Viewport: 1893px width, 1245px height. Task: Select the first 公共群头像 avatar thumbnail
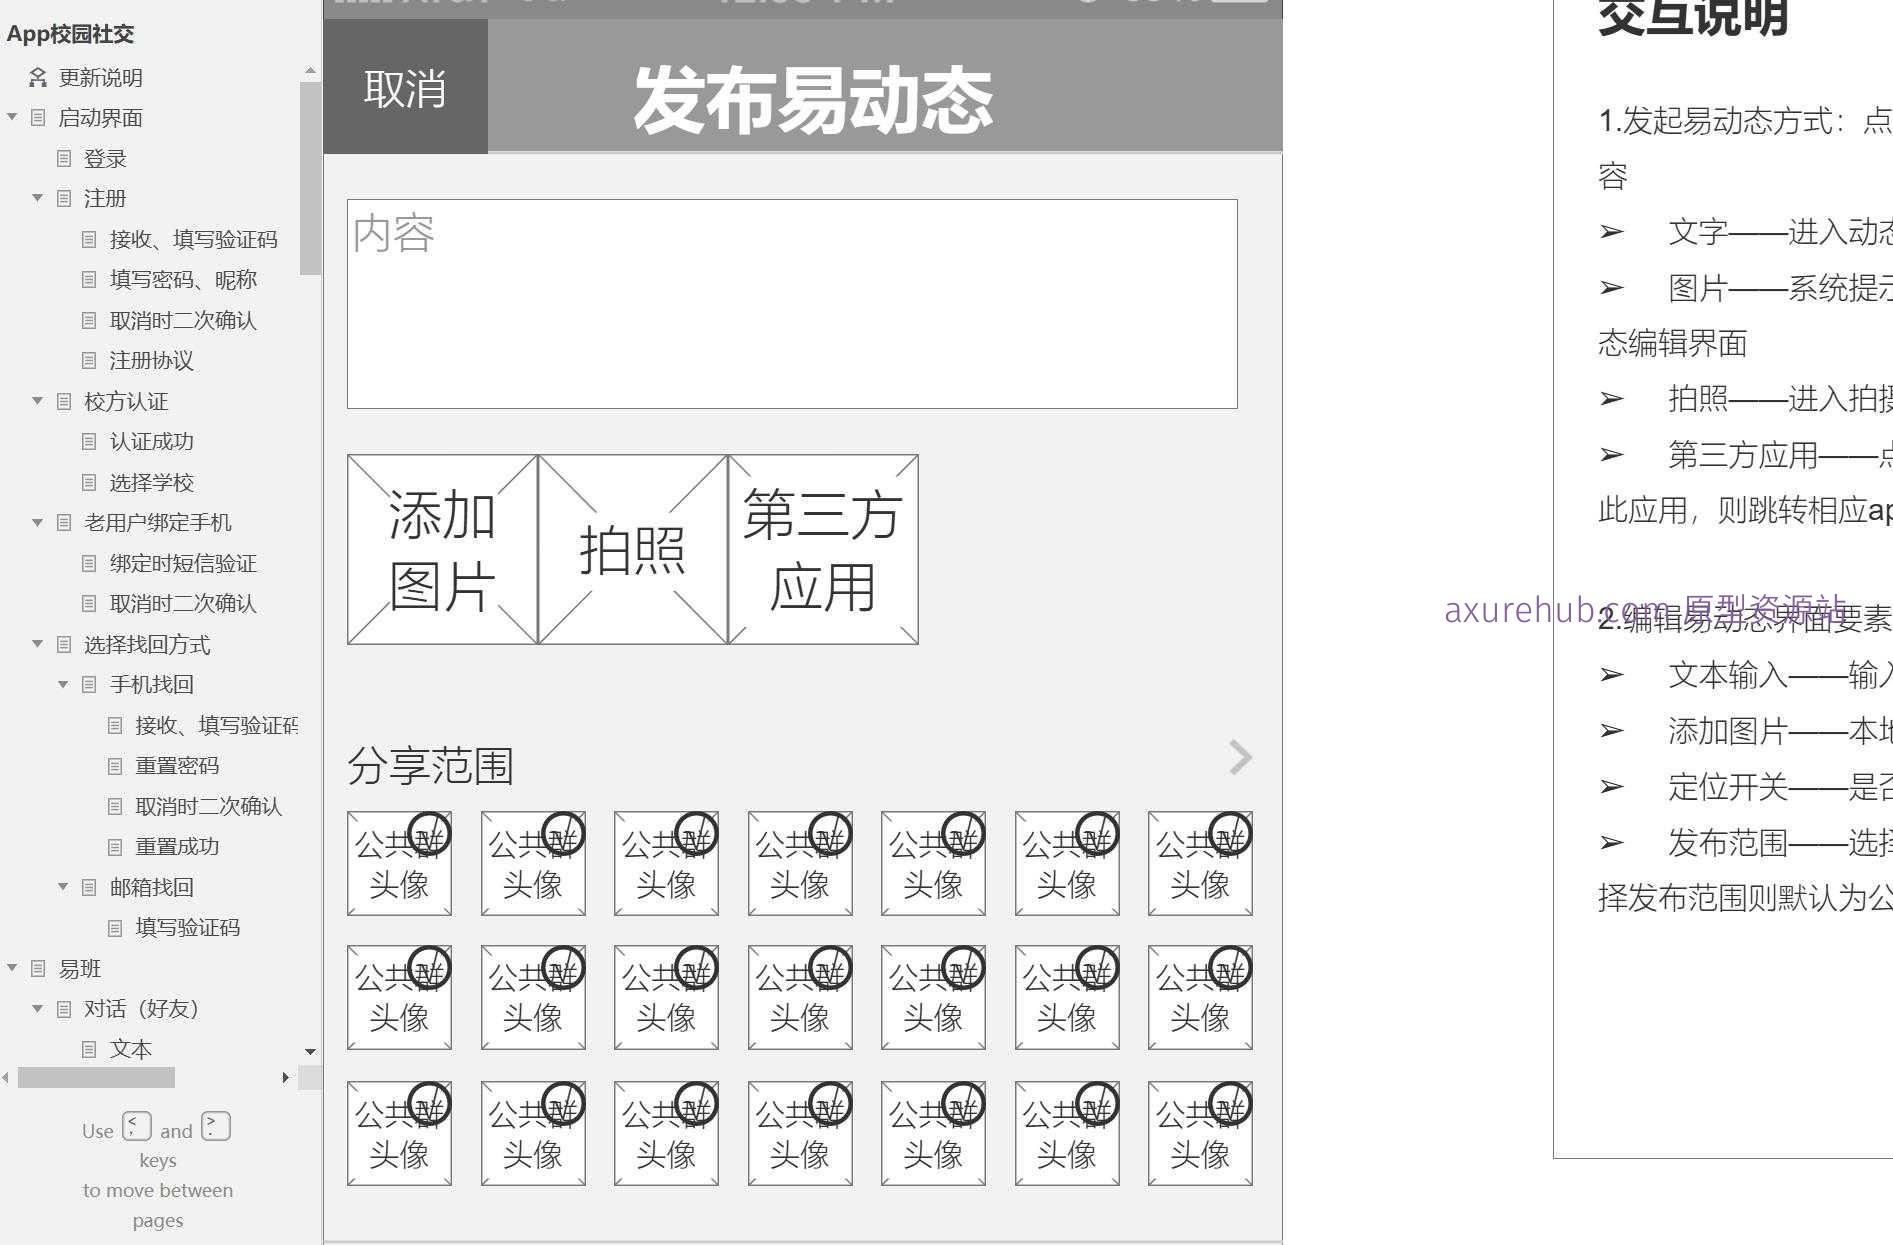(x=398, y=862)
